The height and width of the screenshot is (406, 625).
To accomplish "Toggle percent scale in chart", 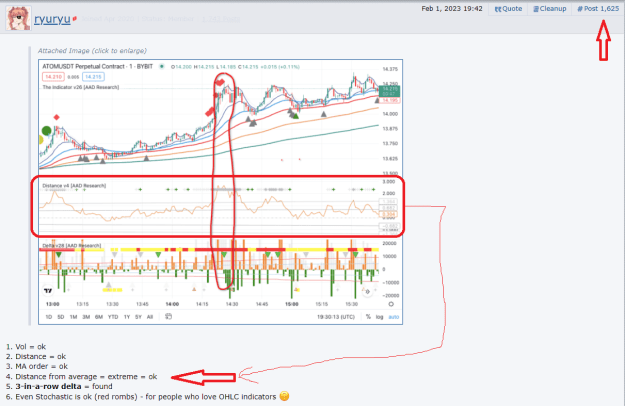I will (368, 317).
